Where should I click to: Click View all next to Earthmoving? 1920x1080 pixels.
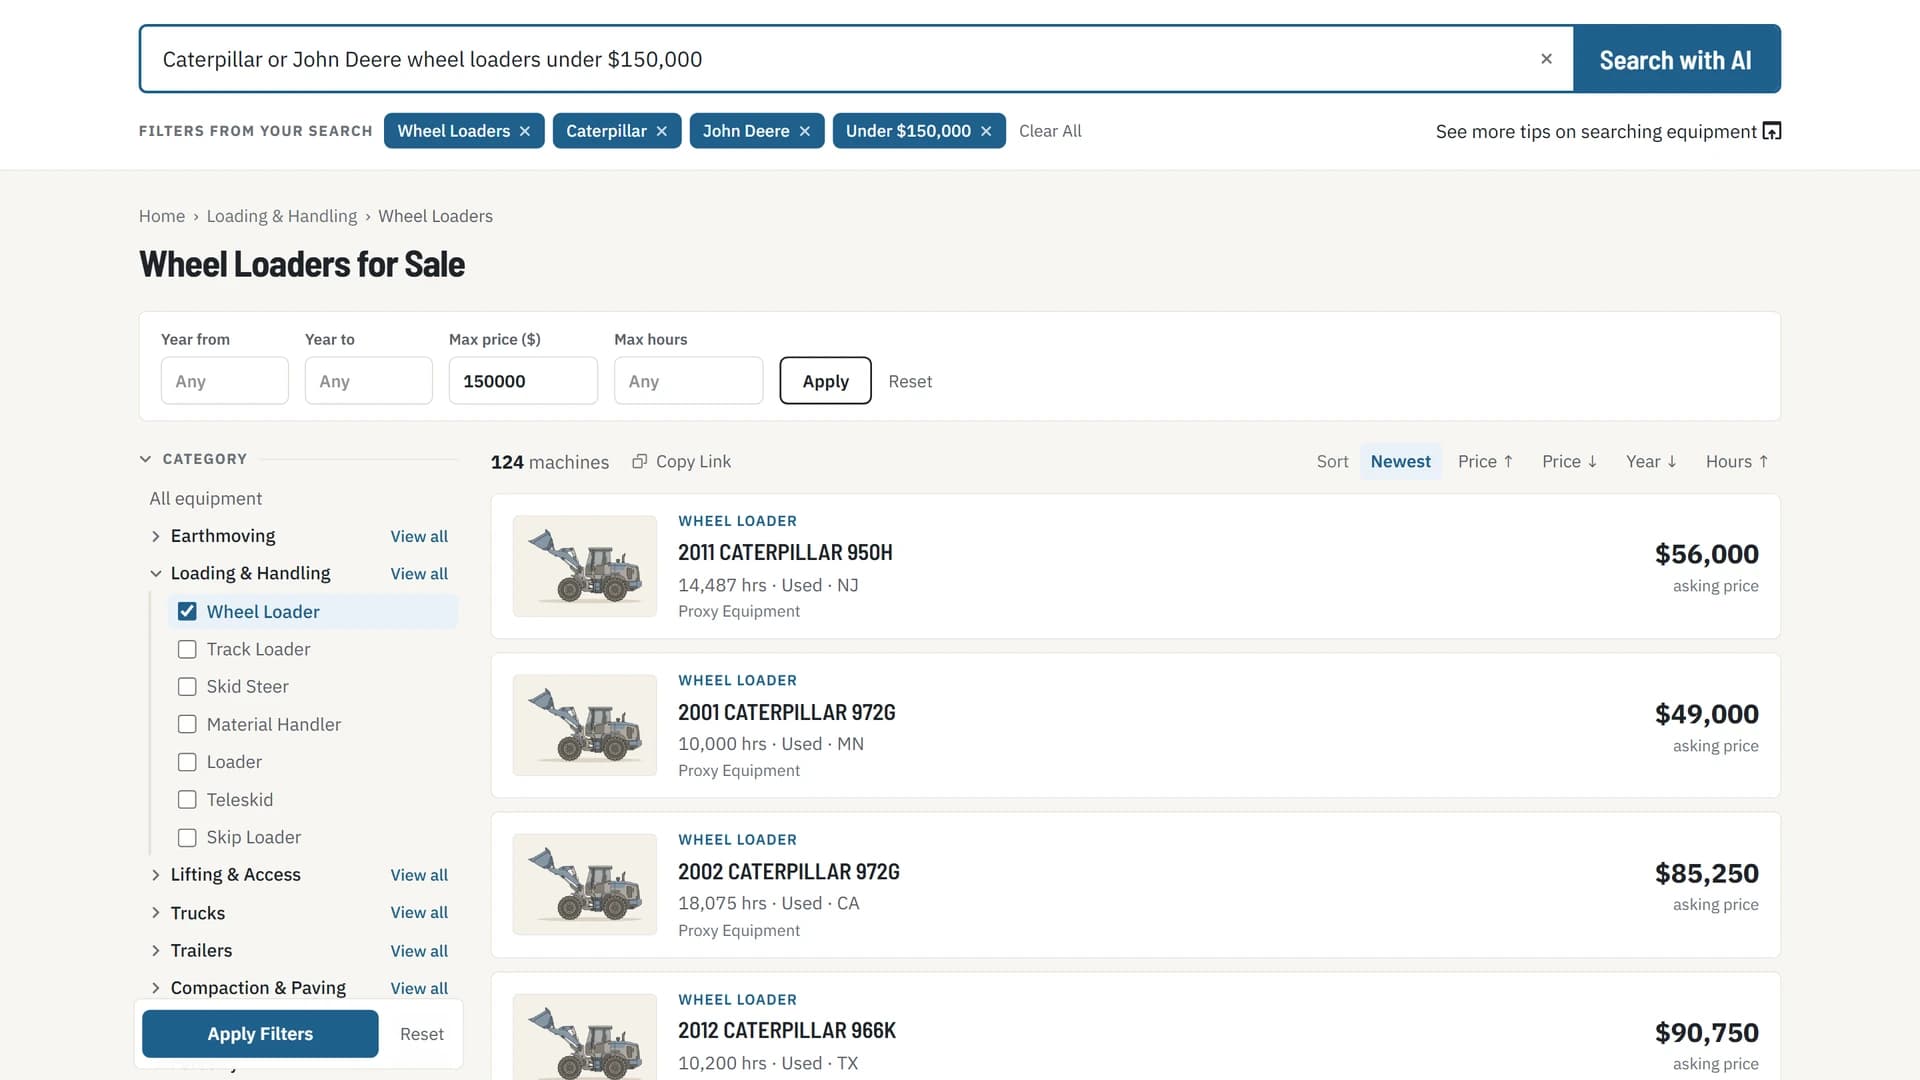click(419, 536)
